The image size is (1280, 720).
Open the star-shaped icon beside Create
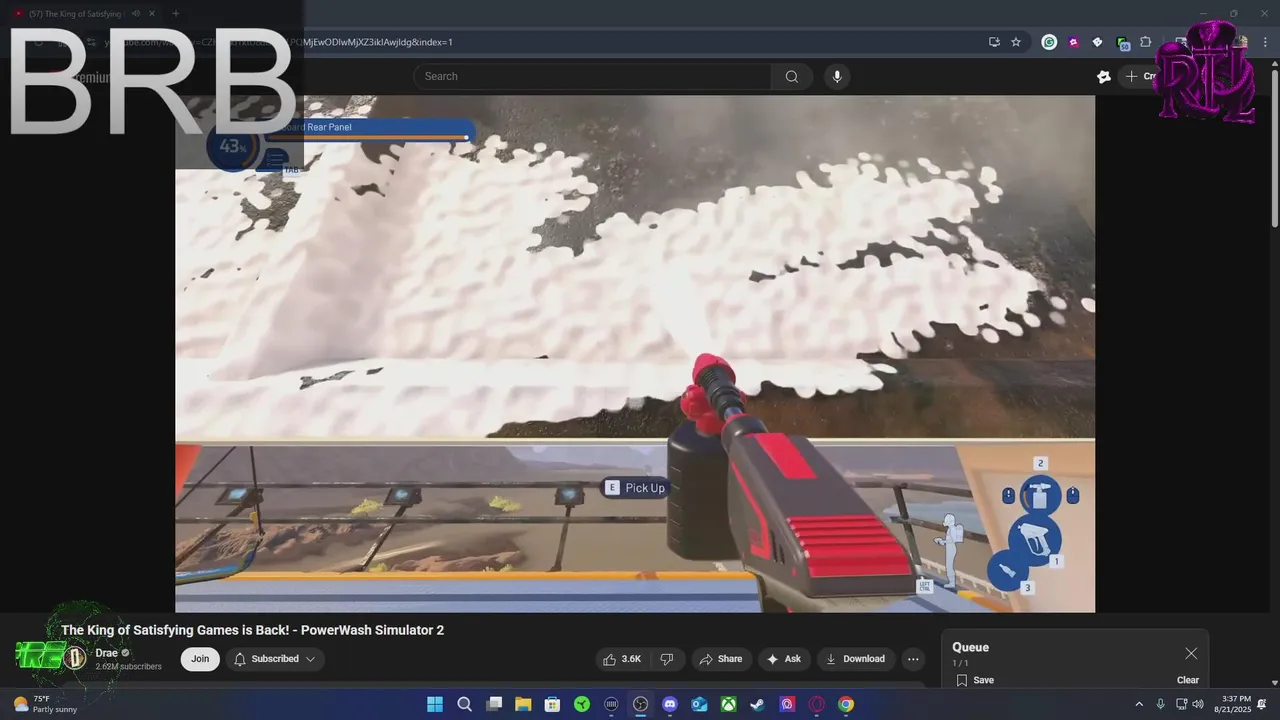(x=1104, y=76)
